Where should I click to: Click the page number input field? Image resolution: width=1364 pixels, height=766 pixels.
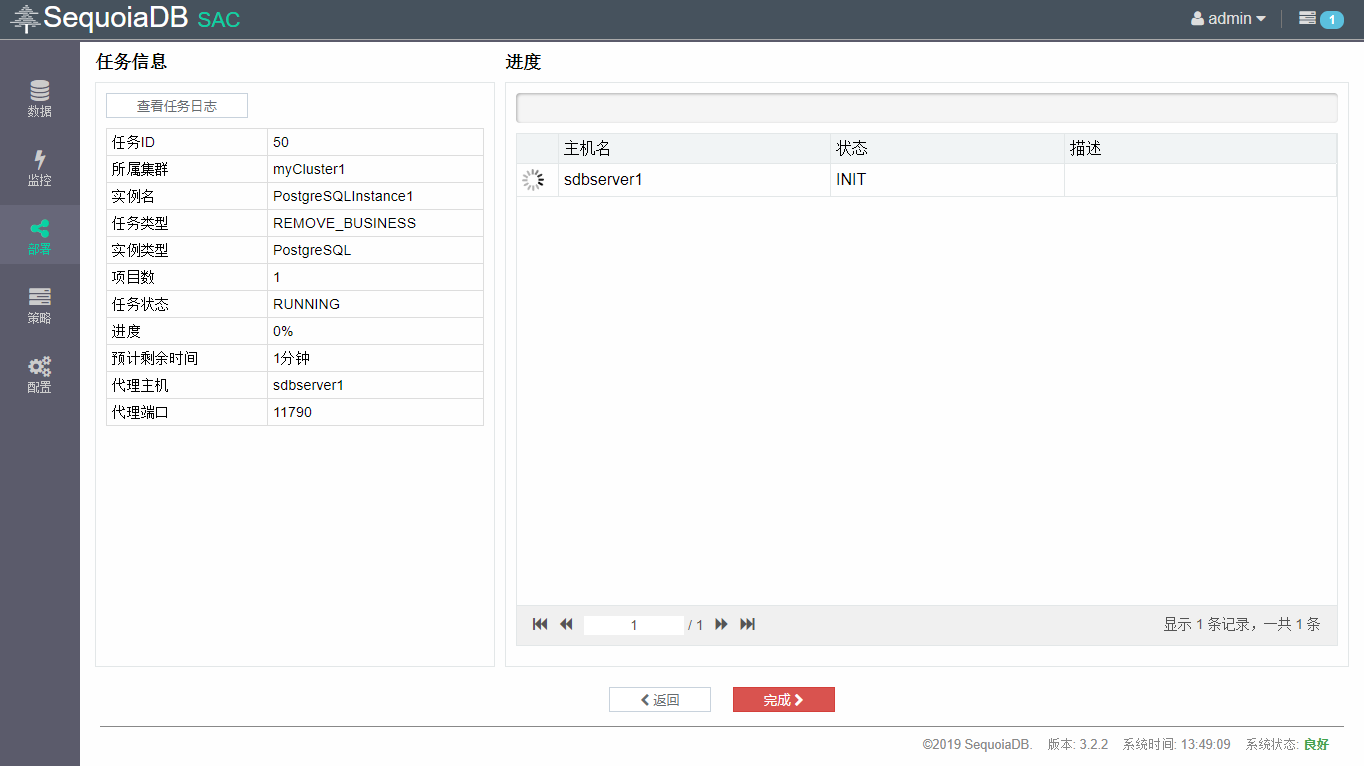click(x=634, y=625)
